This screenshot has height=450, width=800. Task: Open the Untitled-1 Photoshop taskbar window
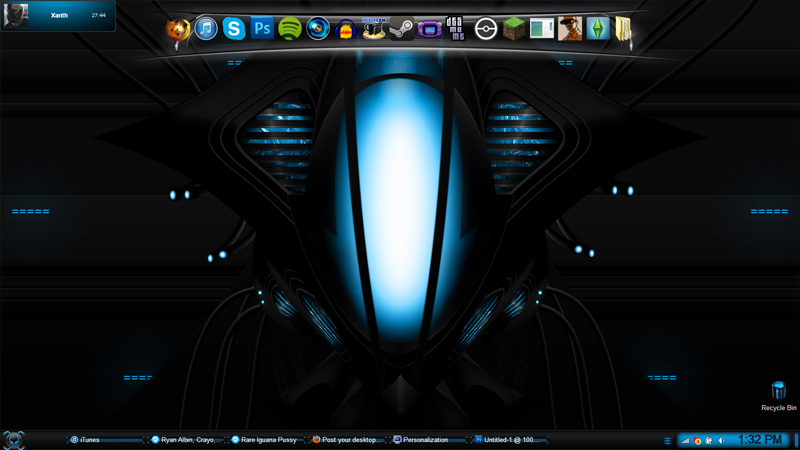(507, 440)
